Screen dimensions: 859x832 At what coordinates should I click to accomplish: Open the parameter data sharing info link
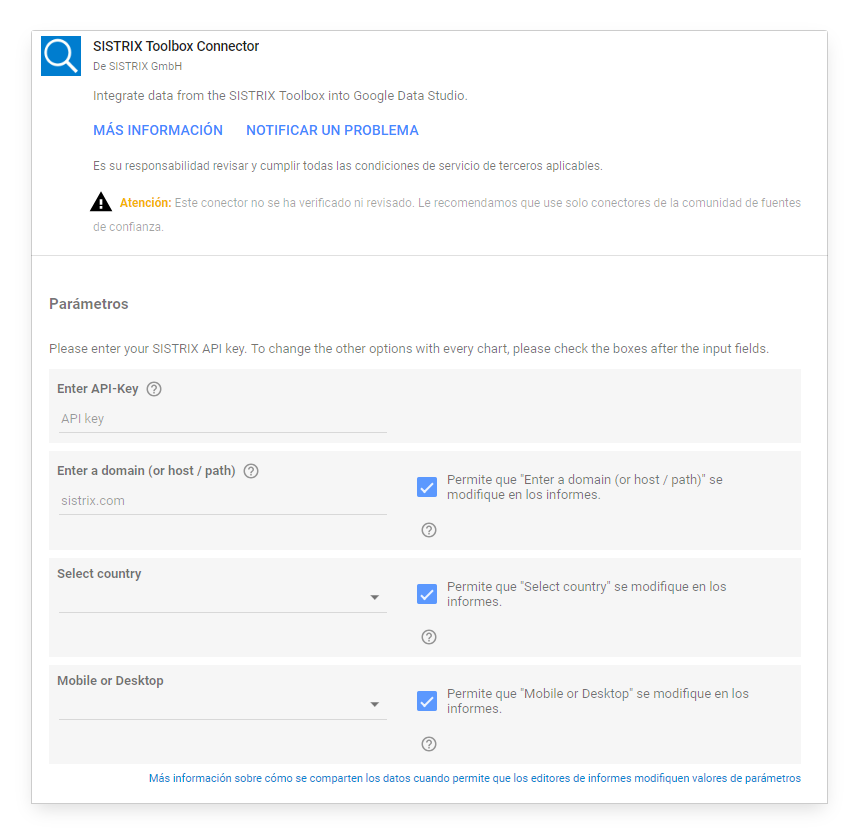[x=474, y=778]
